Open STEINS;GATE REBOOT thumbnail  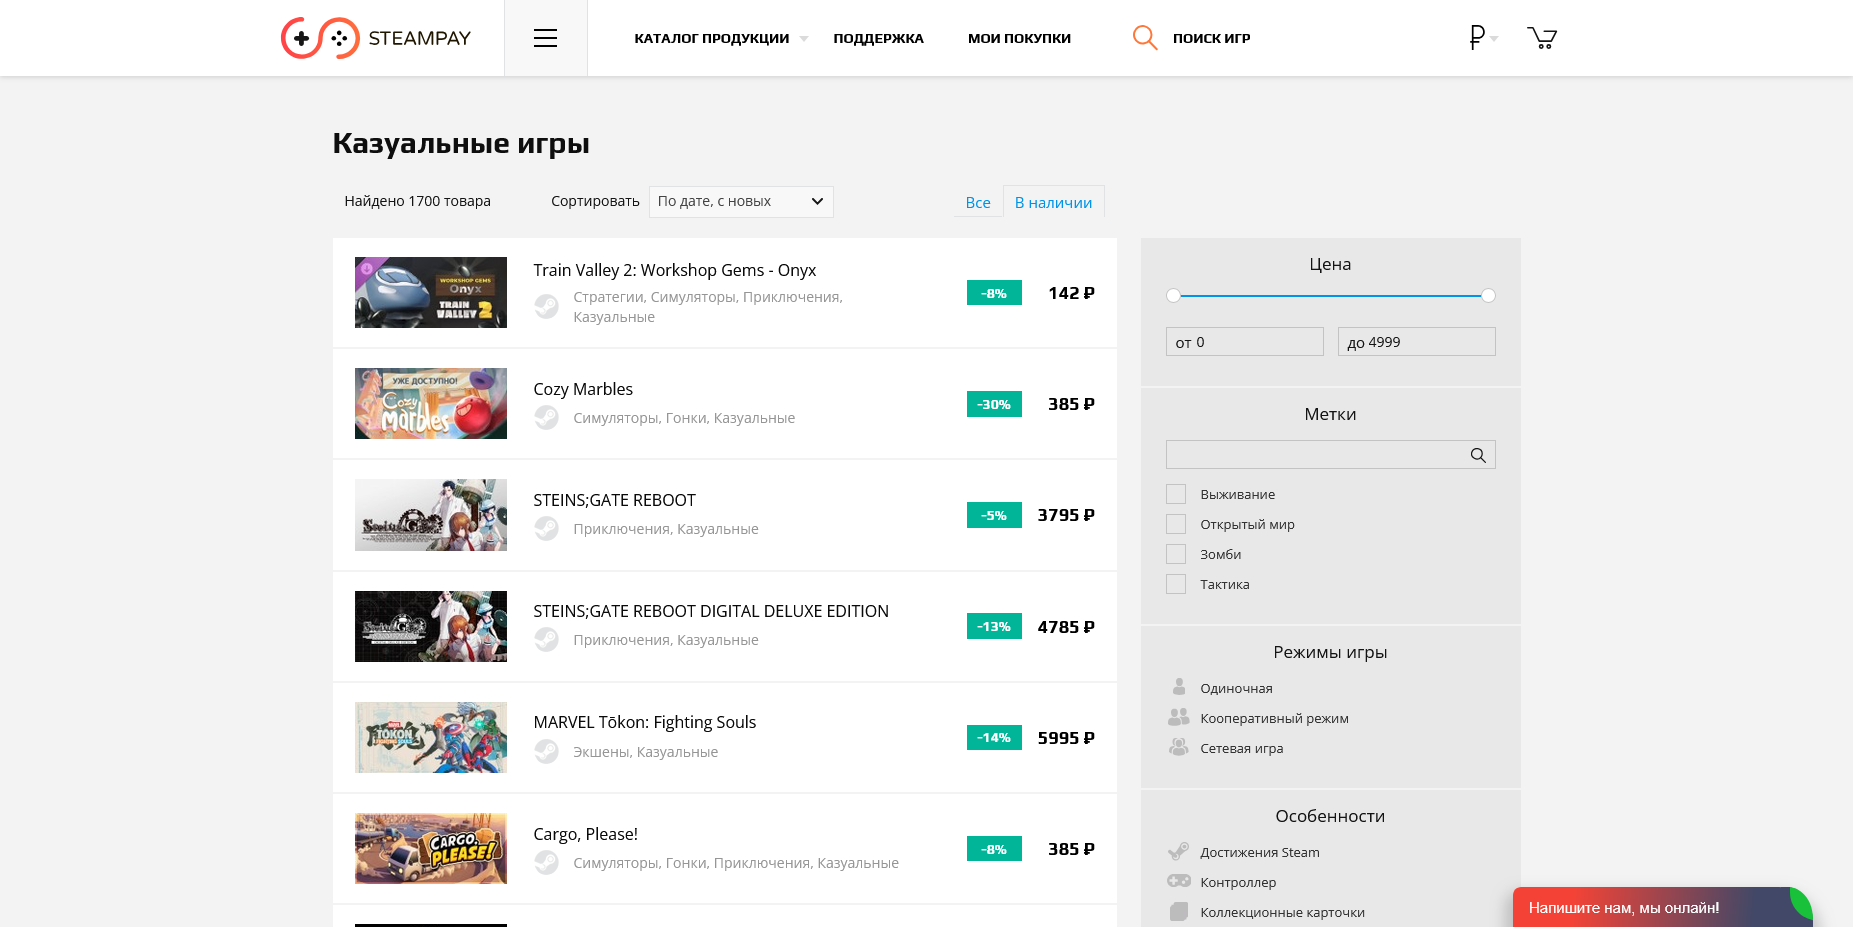click(x=431, y=515)
